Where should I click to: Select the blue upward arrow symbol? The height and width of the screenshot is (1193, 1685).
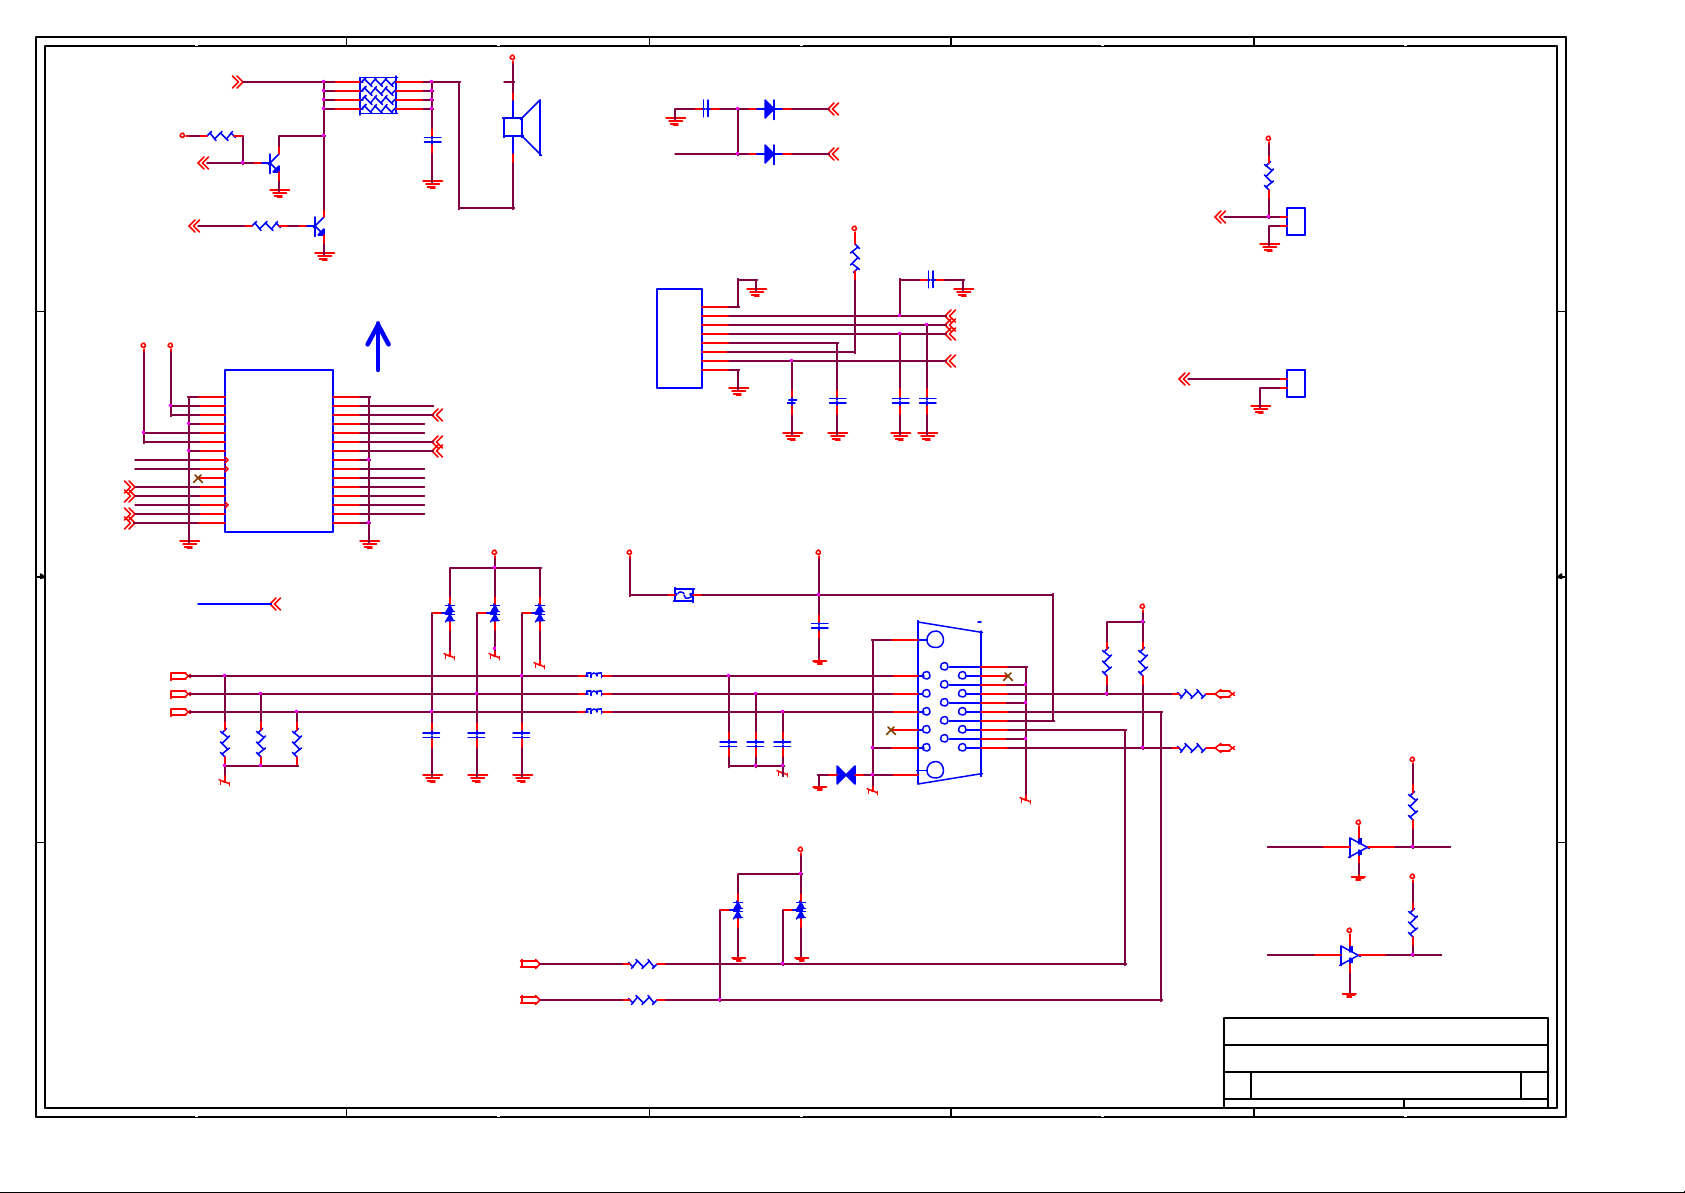point(377,346)
